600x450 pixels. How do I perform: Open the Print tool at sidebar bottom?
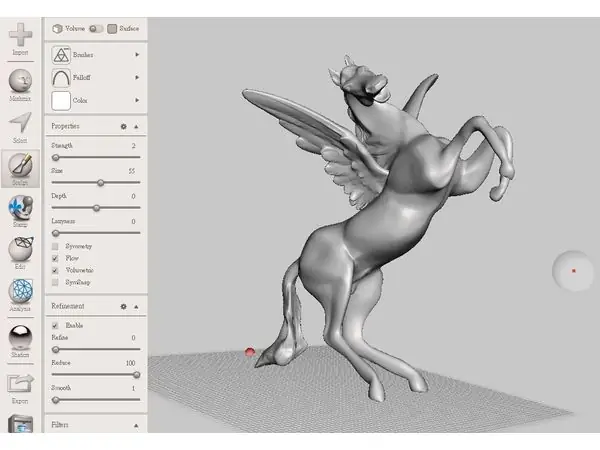coord(20,423)
